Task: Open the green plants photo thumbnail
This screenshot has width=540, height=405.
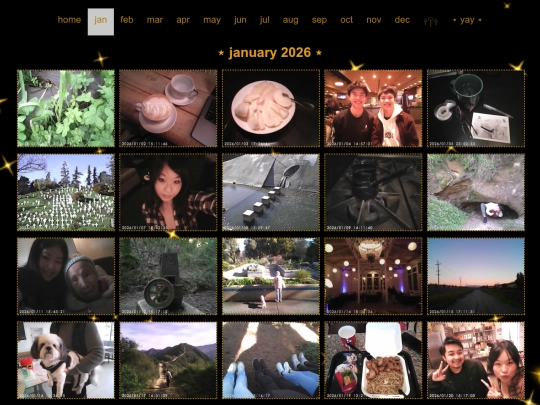Action: pyautogui.click(x=66, y=108)
